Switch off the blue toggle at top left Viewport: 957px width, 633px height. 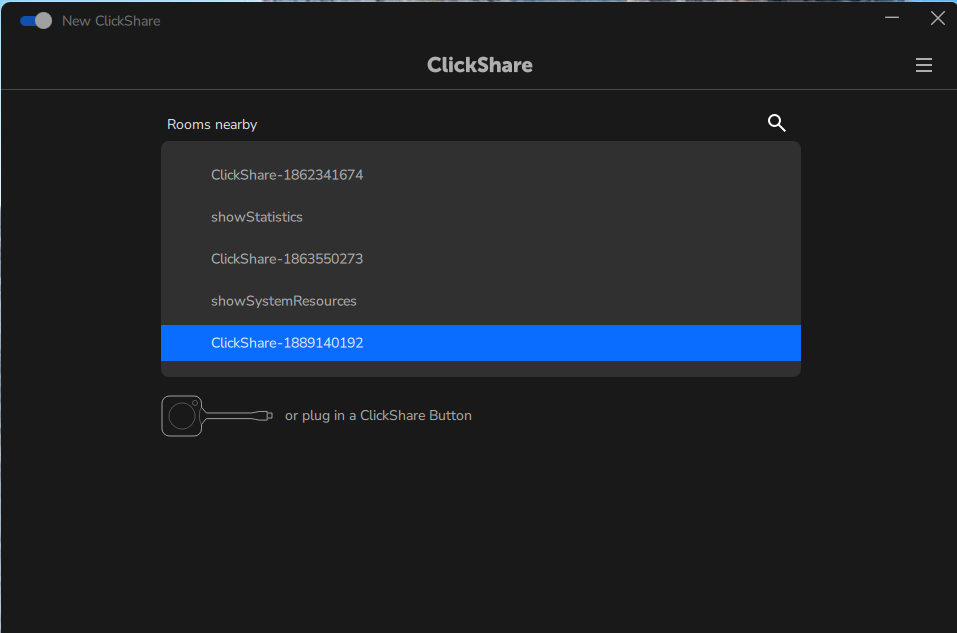(x=35, y=20)
